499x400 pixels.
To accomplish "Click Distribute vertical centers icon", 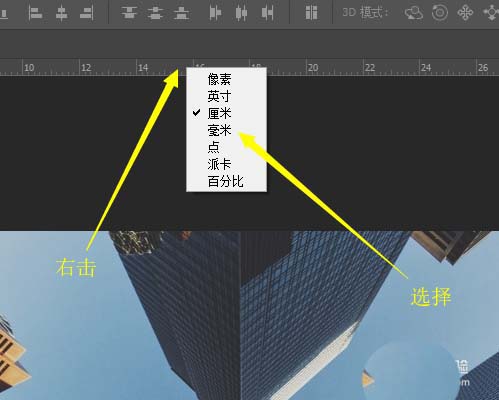I will [155, 13].
